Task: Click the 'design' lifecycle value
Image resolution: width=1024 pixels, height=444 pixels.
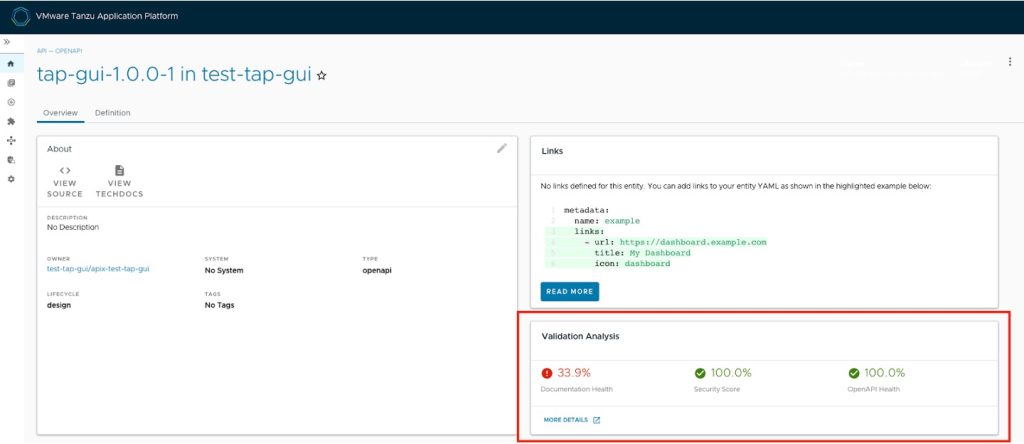Action: click(59, 305)
